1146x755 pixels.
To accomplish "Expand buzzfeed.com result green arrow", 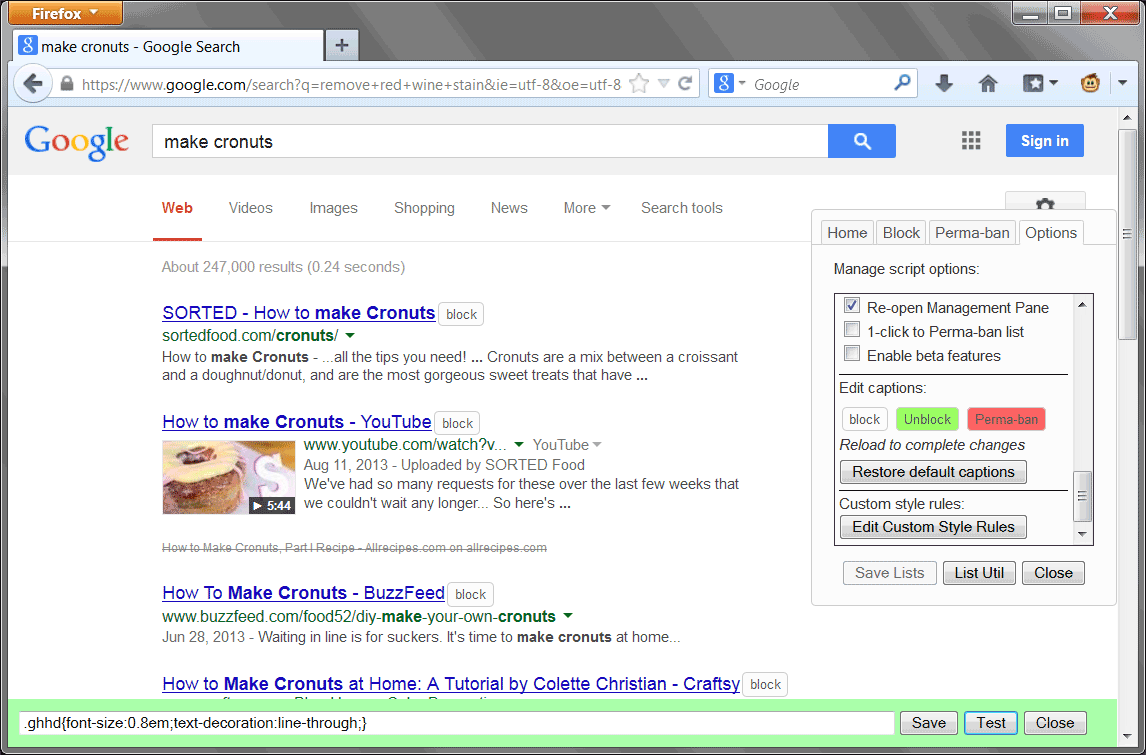I will click(568, 616).
